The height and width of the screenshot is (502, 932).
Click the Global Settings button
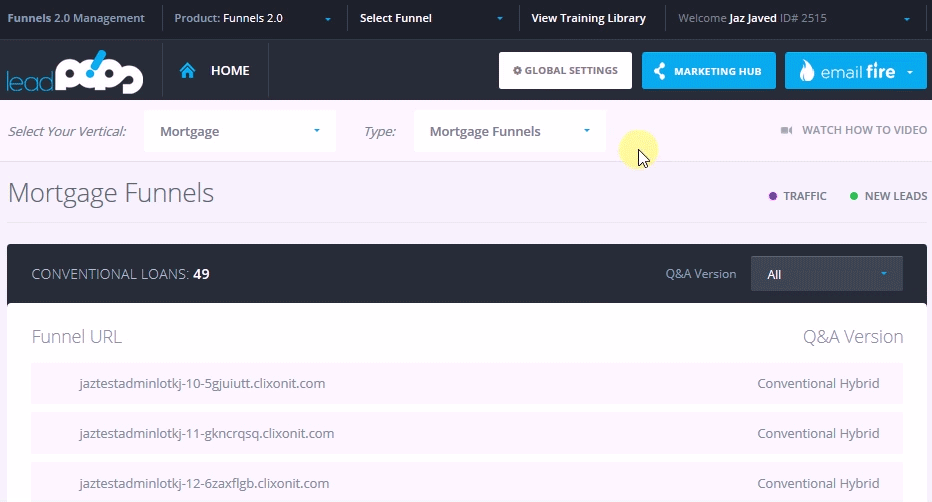coord(565,71)
